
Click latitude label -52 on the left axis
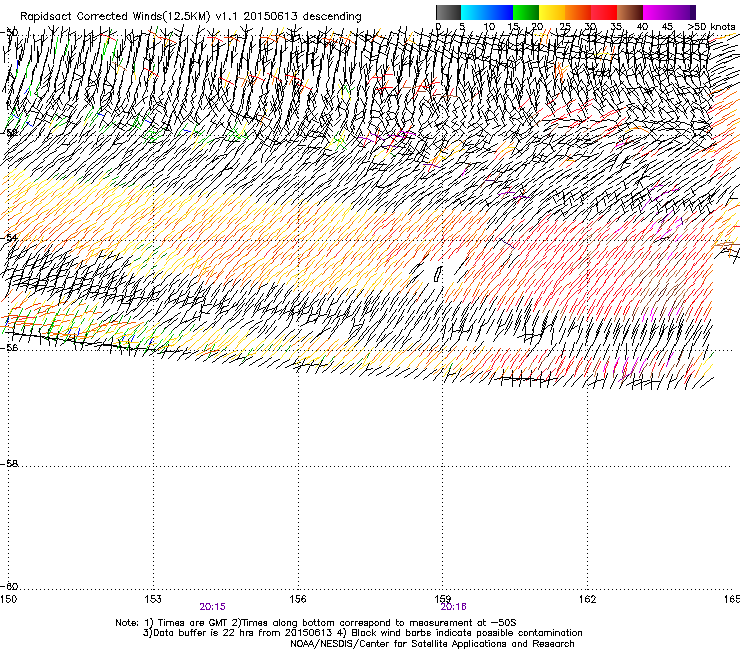[x=10, y=133]
